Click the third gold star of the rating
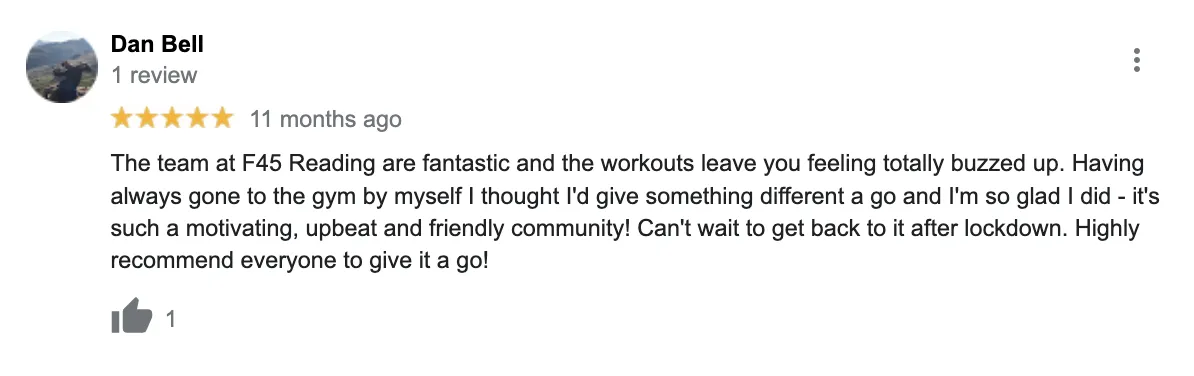The image size is (1194, 376). (x=172, y=118)
